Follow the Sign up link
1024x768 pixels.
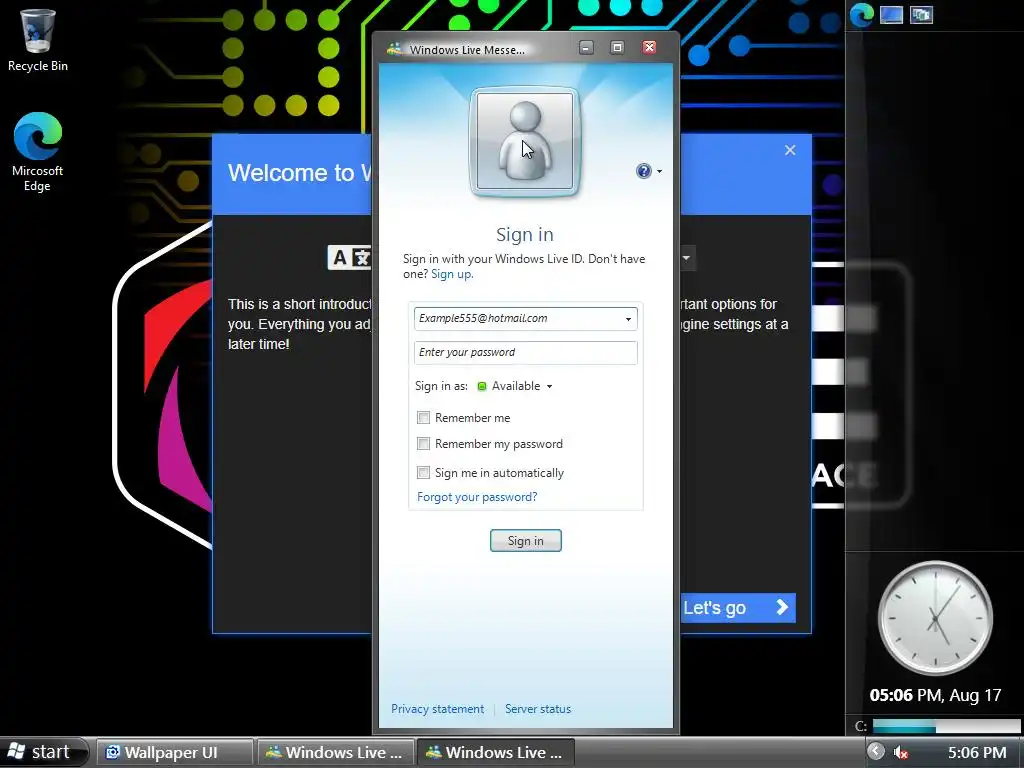pos(452,274)
